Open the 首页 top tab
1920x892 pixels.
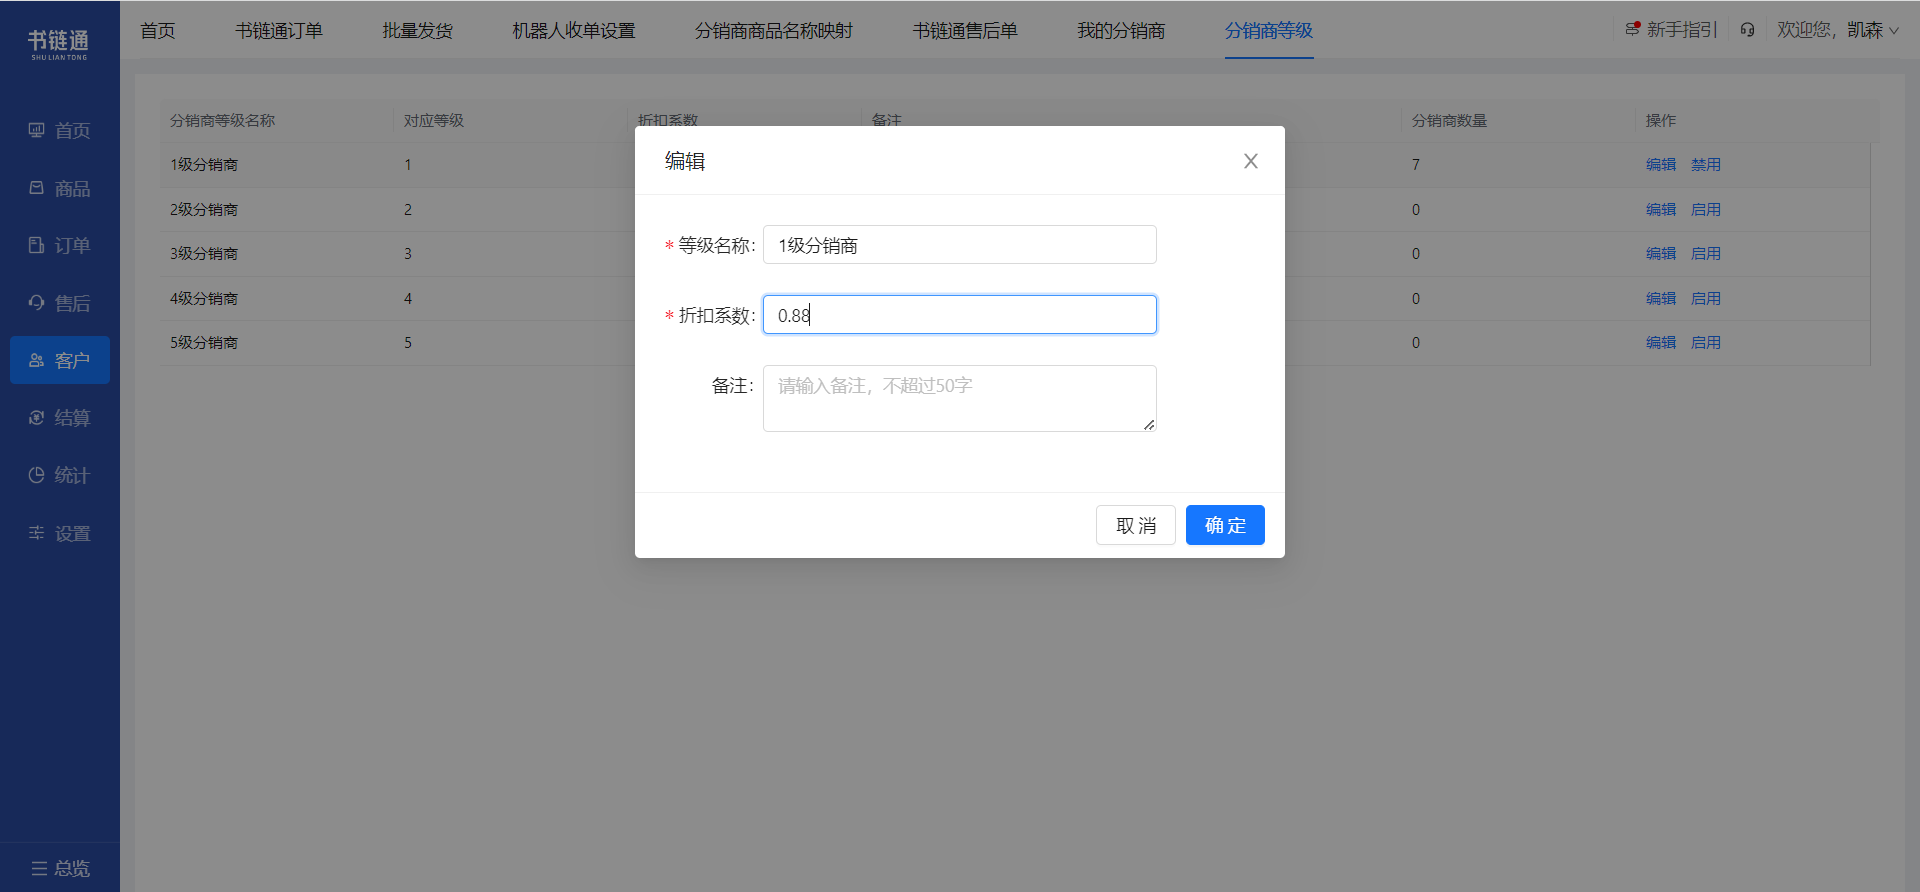(158, 31)
